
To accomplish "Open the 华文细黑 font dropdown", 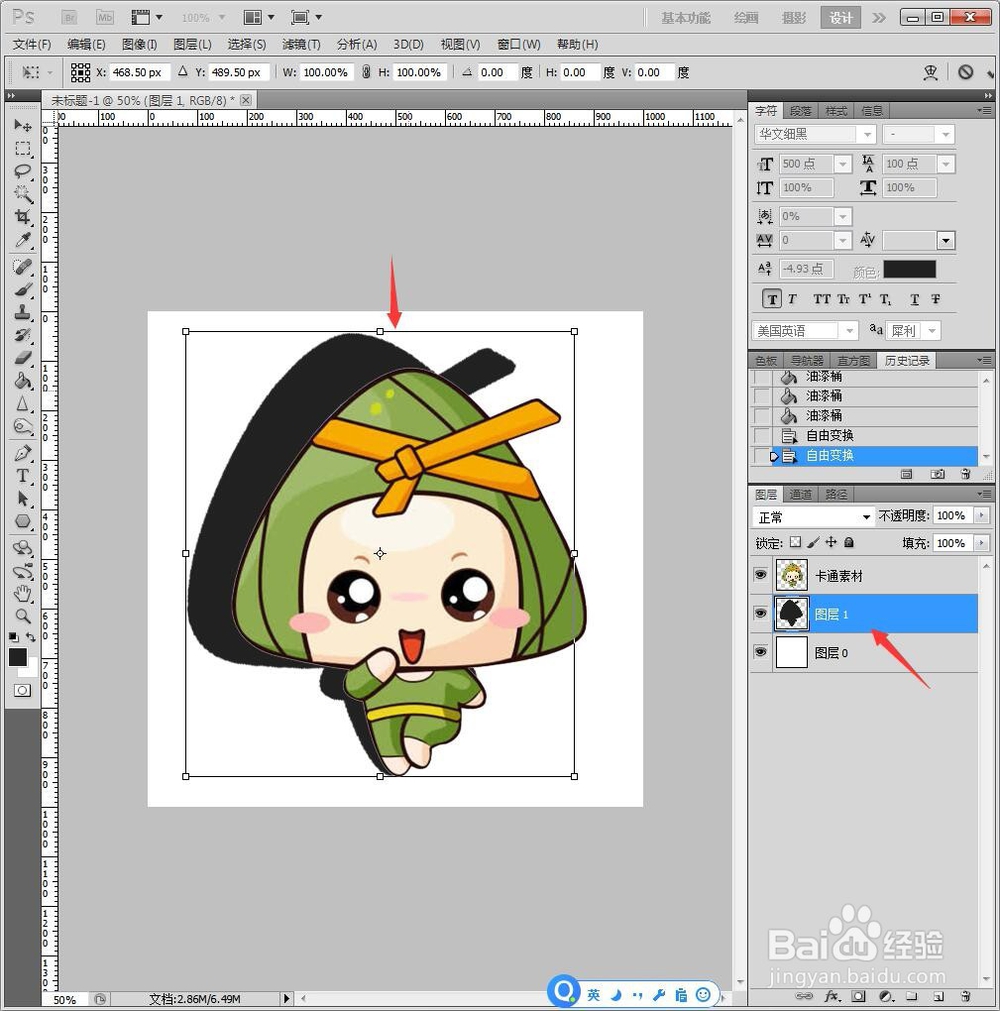I will 867,135.
